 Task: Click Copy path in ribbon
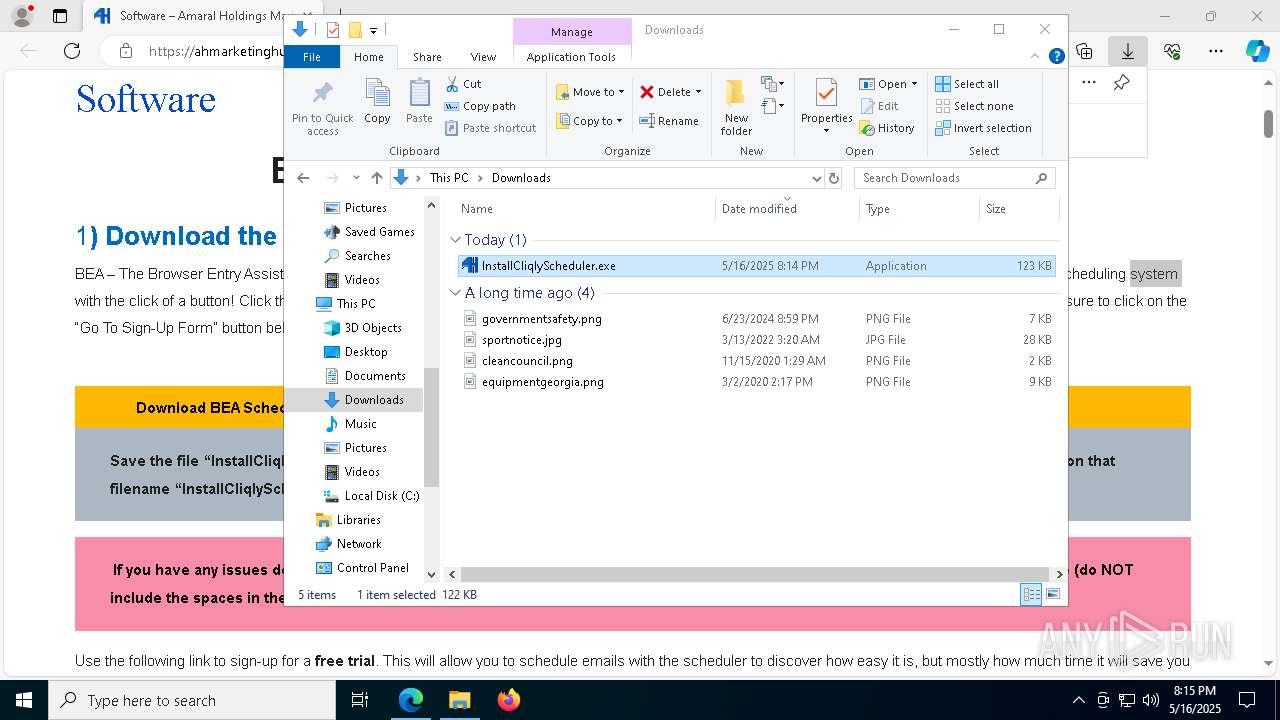[480, 106]
